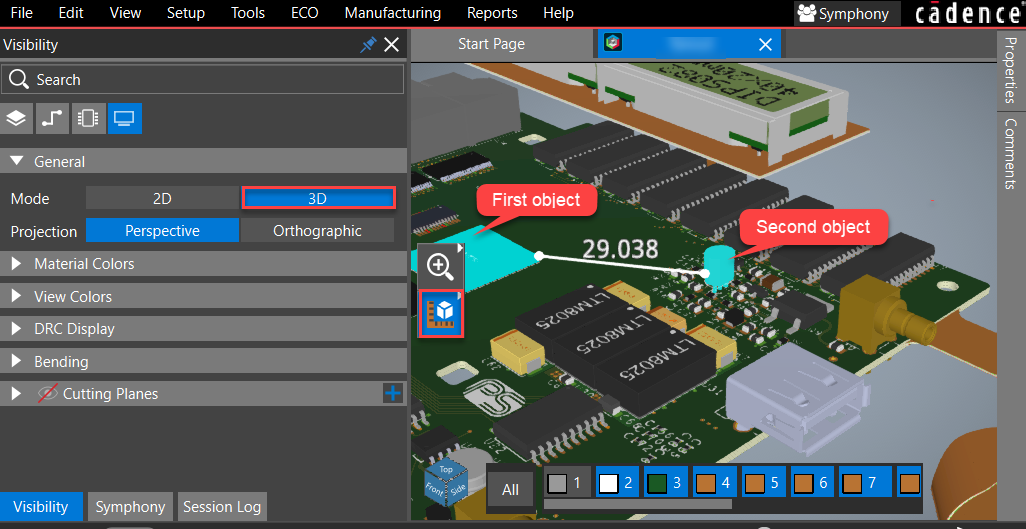Expand the Cutting Planes section
Image resolution: width=1026 pixels, height=529 pixels.
(16, 393)
